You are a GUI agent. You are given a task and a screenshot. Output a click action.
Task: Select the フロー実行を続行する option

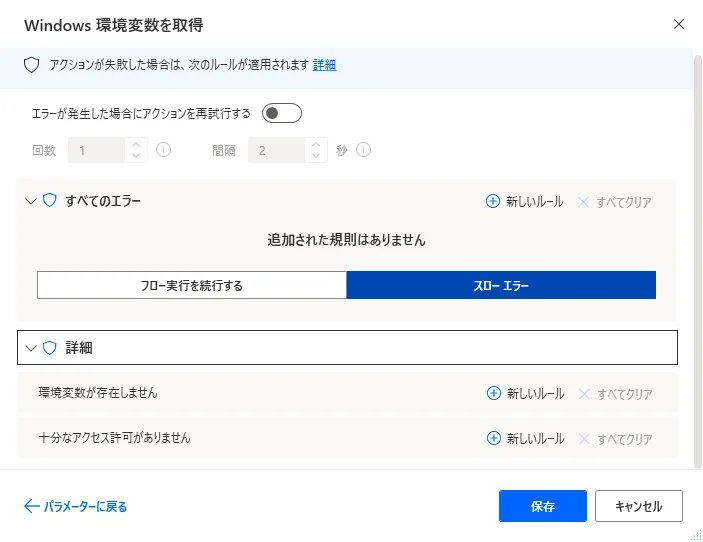click(192, 285)
